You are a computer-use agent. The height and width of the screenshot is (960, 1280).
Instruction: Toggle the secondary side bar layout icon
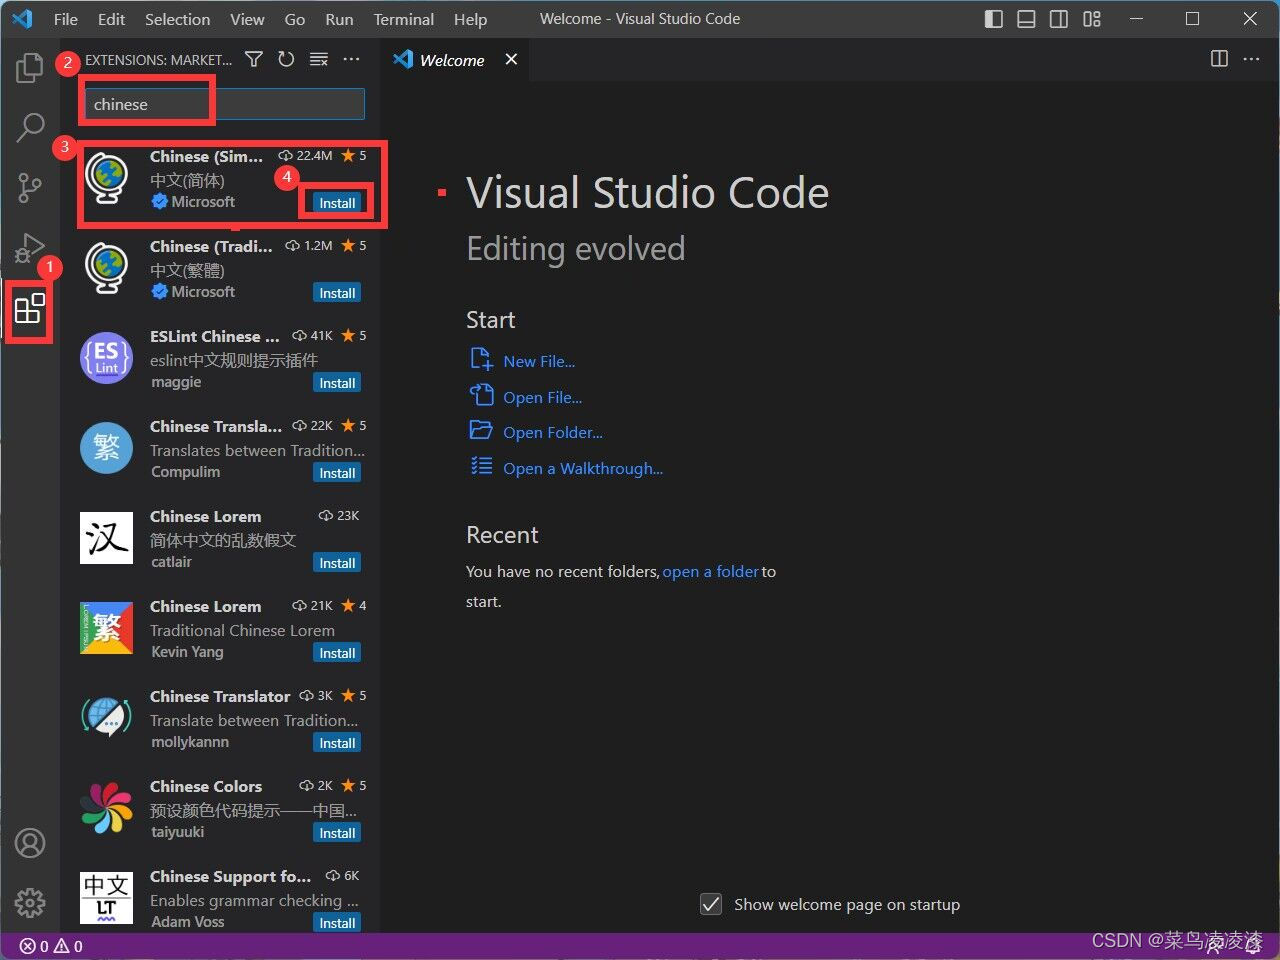(1059, 19)
